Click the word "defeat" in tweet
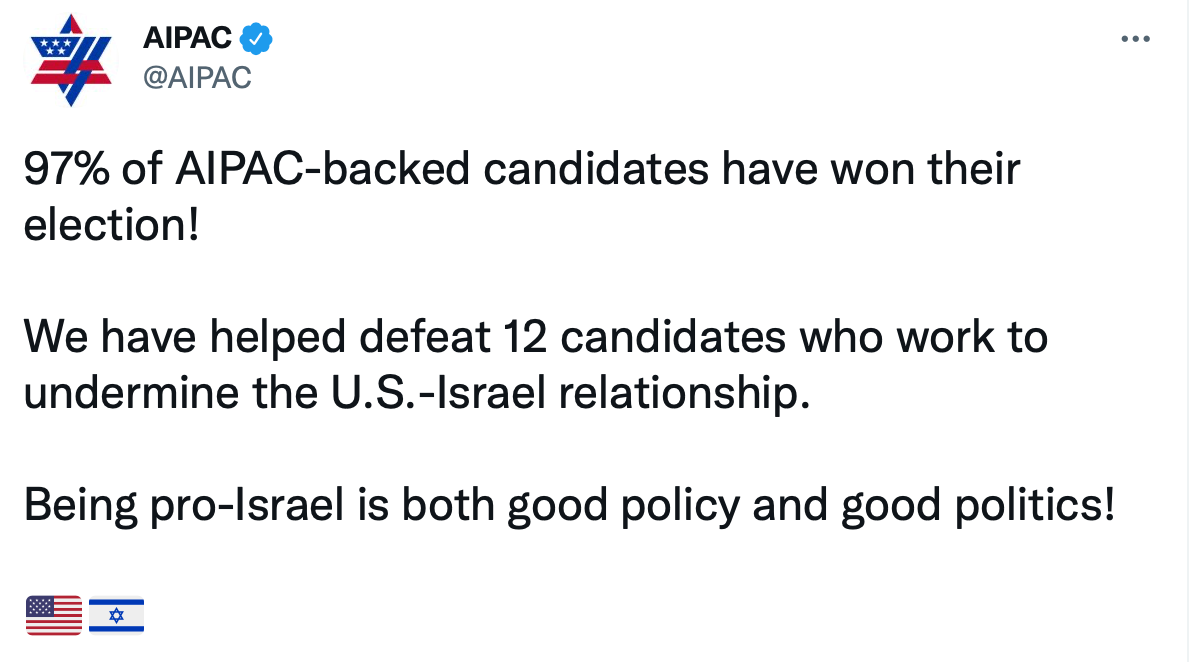This screenshot has width=1195, height=662. (x=424, y=336)
